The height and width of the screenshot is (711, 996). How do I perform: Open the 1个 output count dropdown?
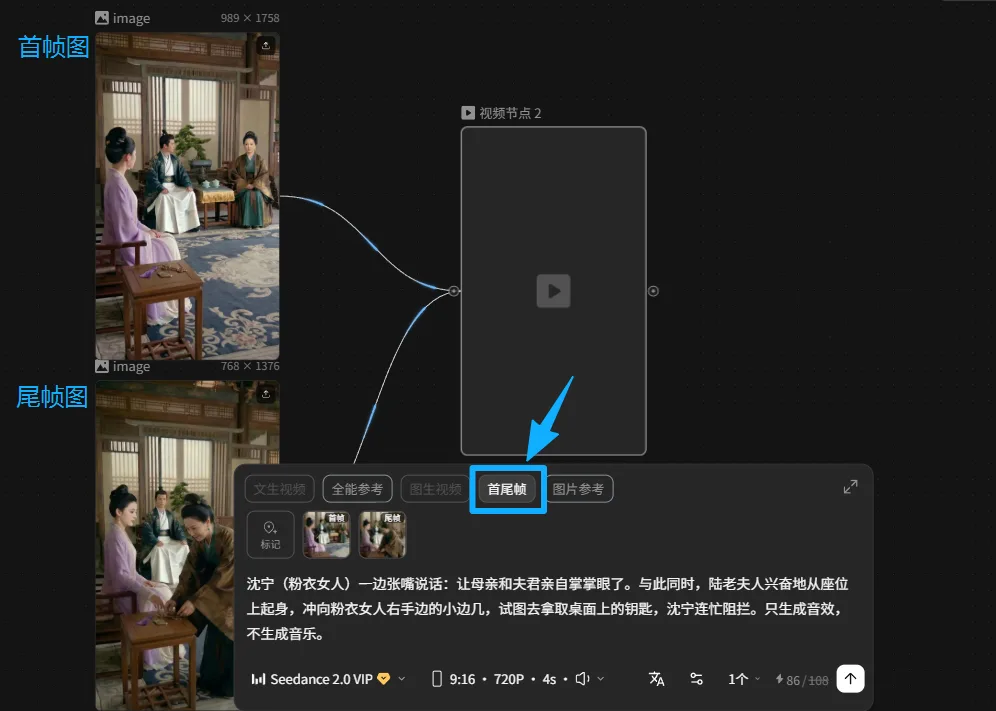pos(743,679)
